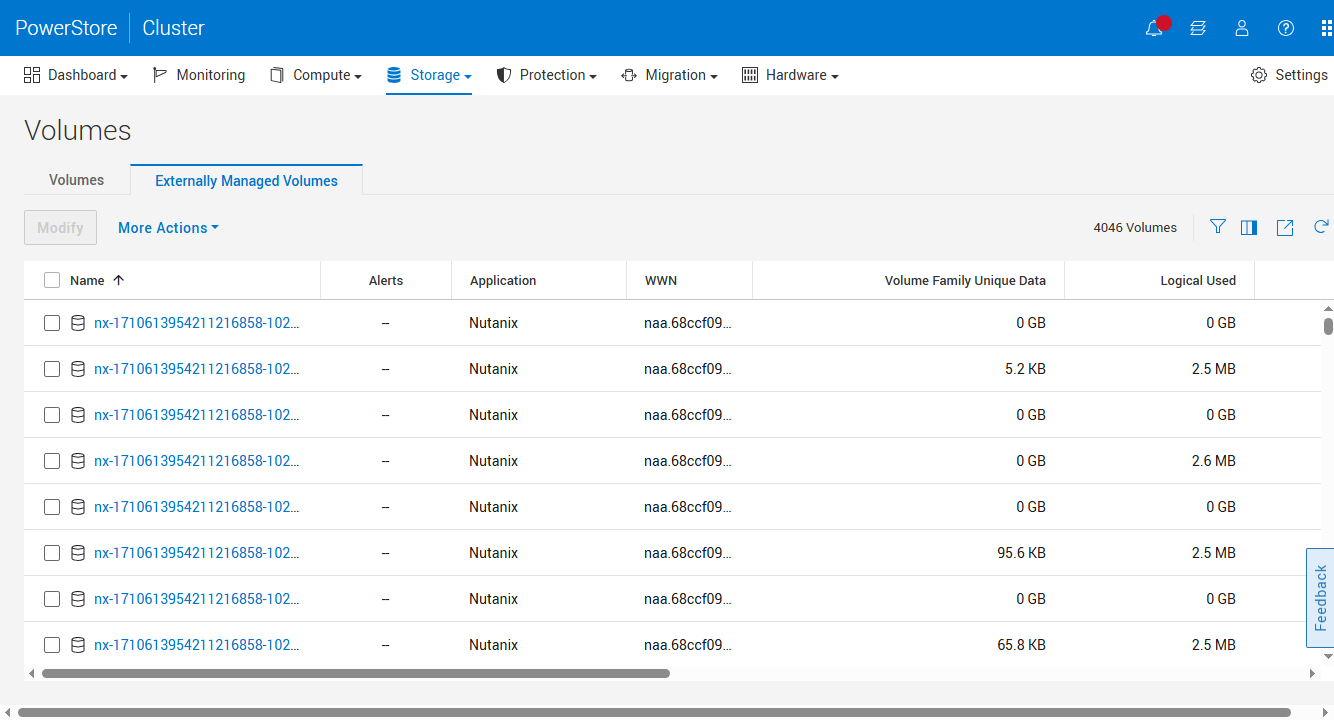The image size is (1334, 720).
Task: Click the table's horizontal scrollbar thumb
Action: (355, 674)
